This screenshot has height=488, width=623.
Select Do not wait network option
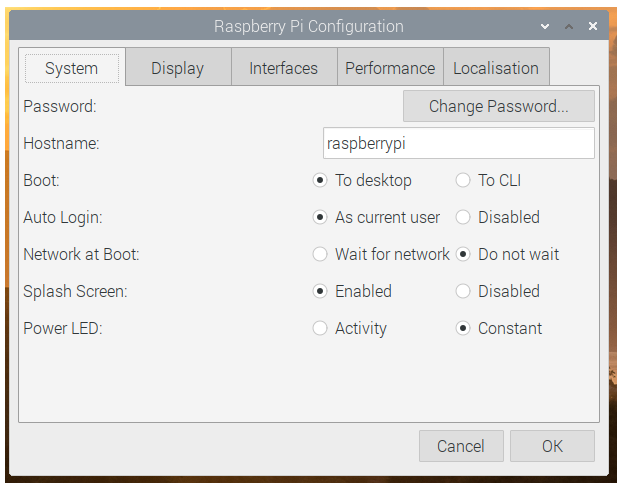(x=463, y=254)
